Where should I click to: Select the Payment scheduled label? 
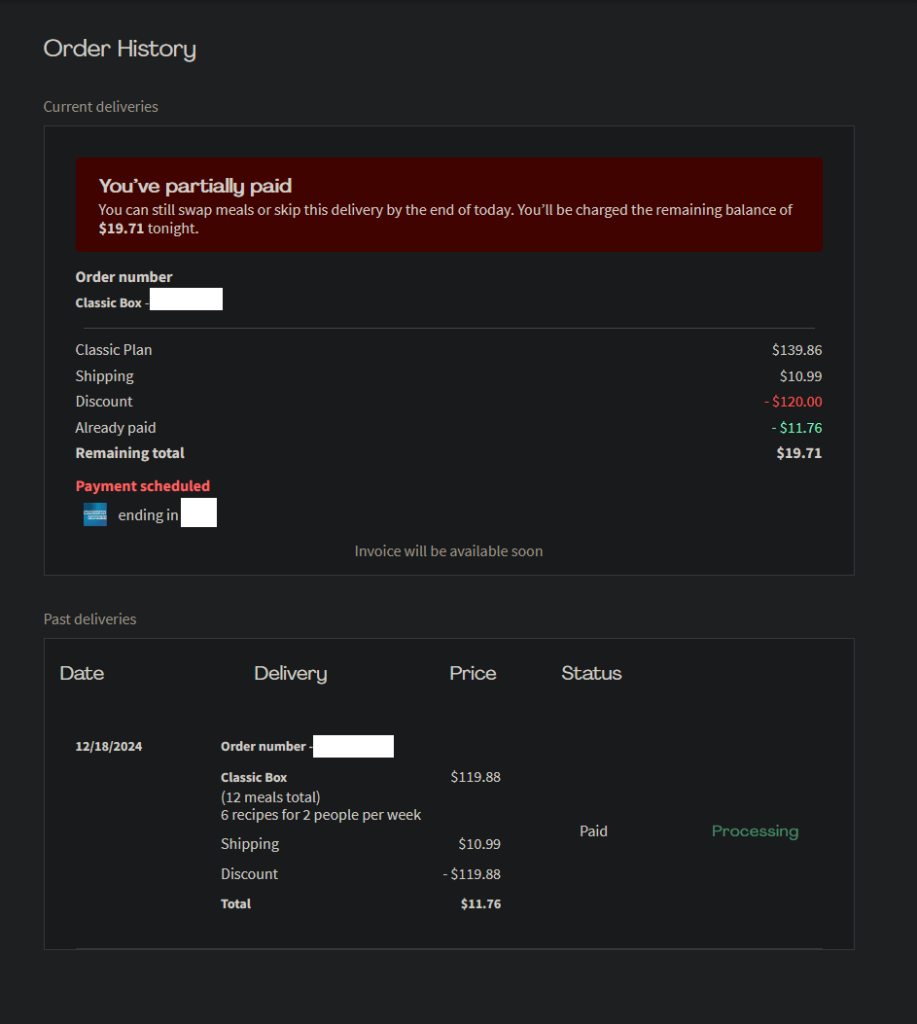[142, 486]
